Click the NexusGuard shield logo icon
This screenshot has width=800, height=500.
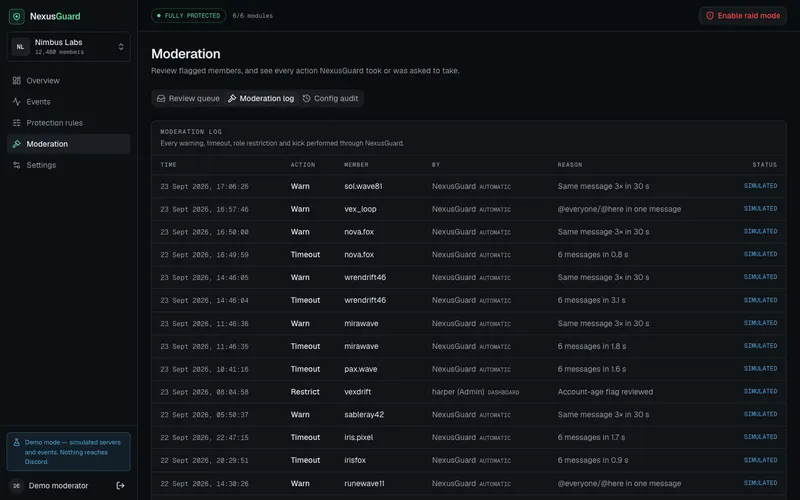click(x=16, y=16)
